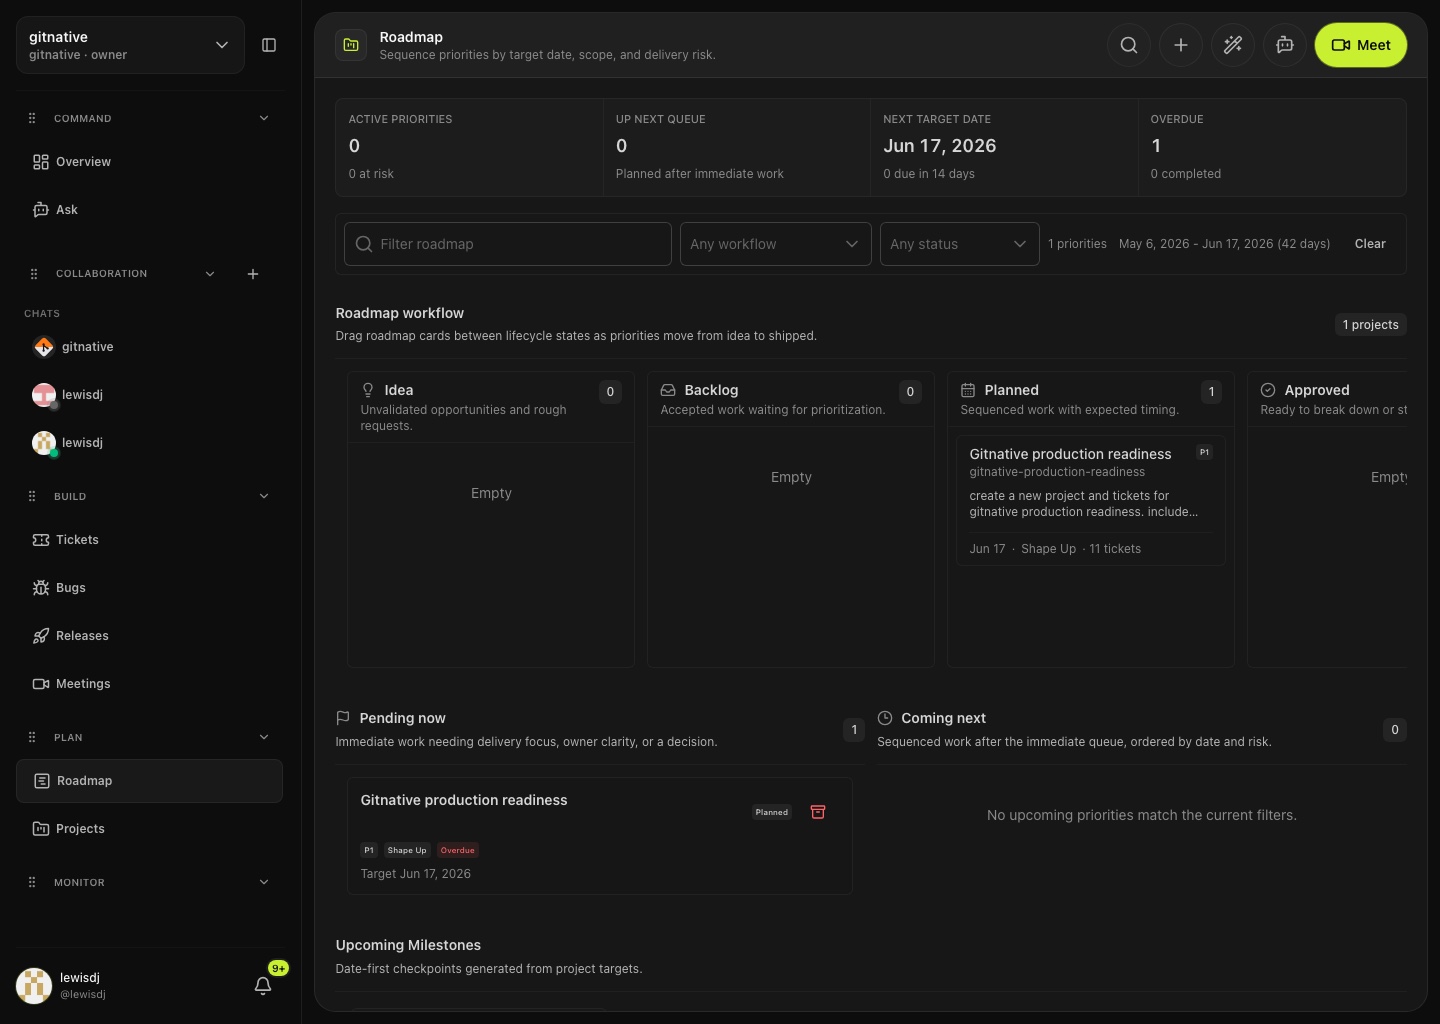Open Meetings in the sidebar

tap(149, 684)
